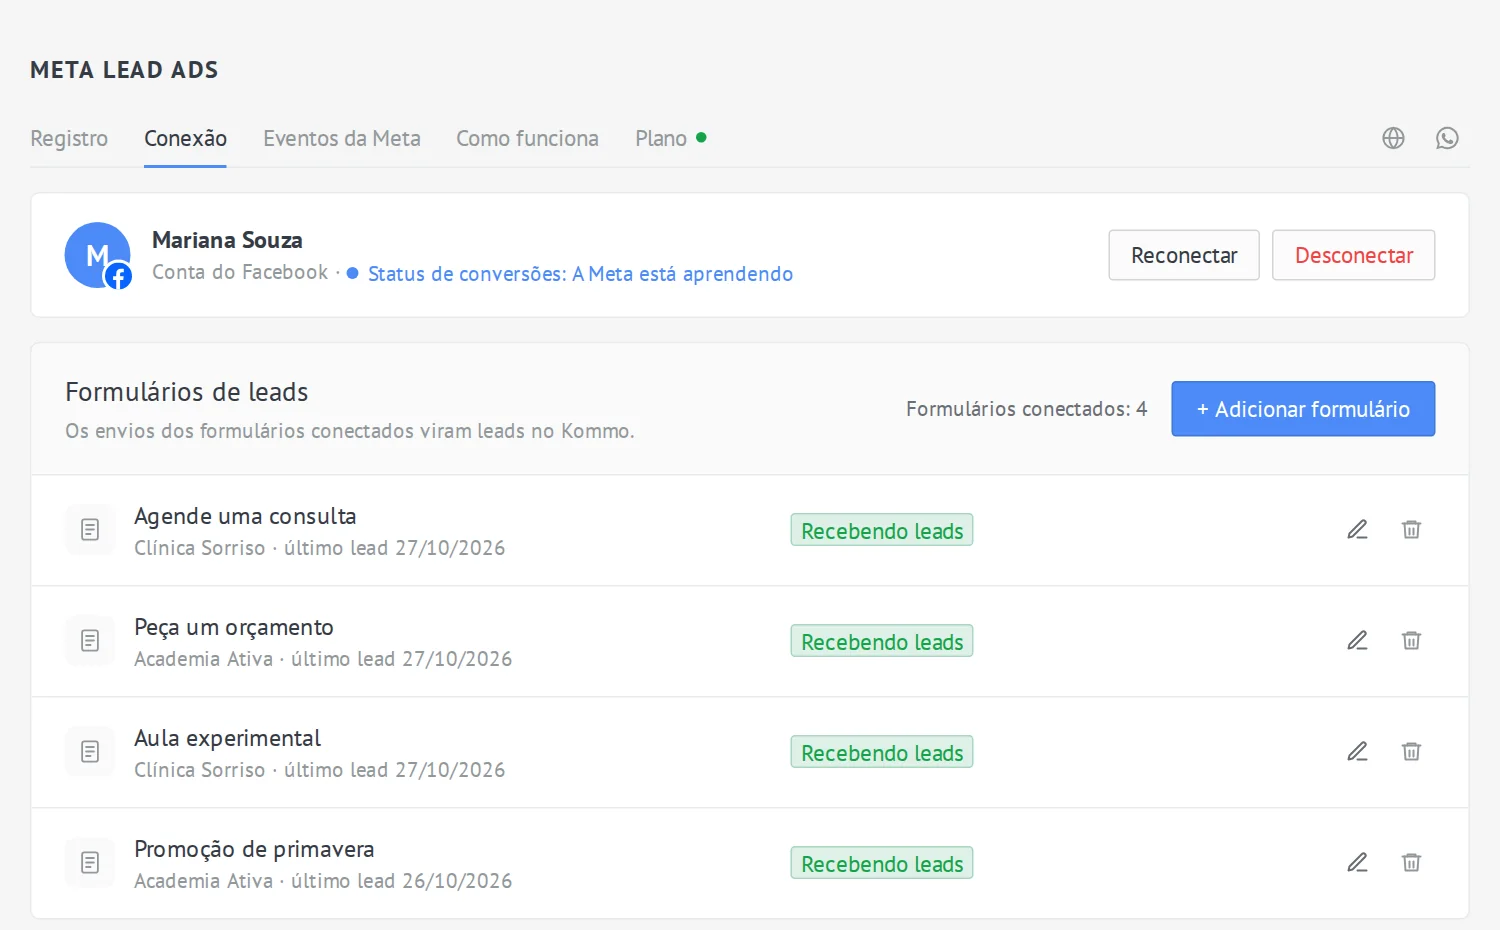Click the Promoção de primavera form name
The image size is (1500, 930).
(x=254, y=849)
